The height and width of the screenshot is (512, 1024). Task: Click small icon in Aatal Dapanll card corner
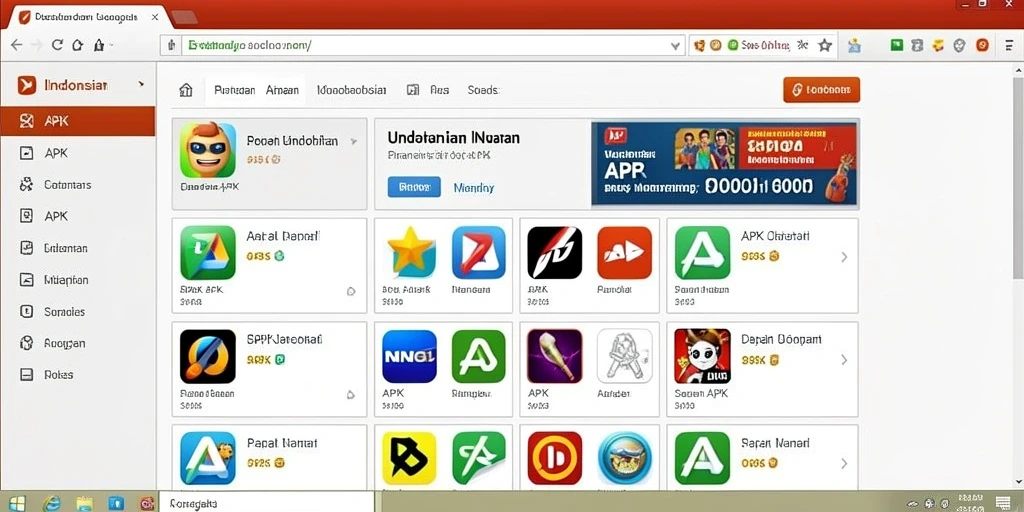click(x=351, y=291)
